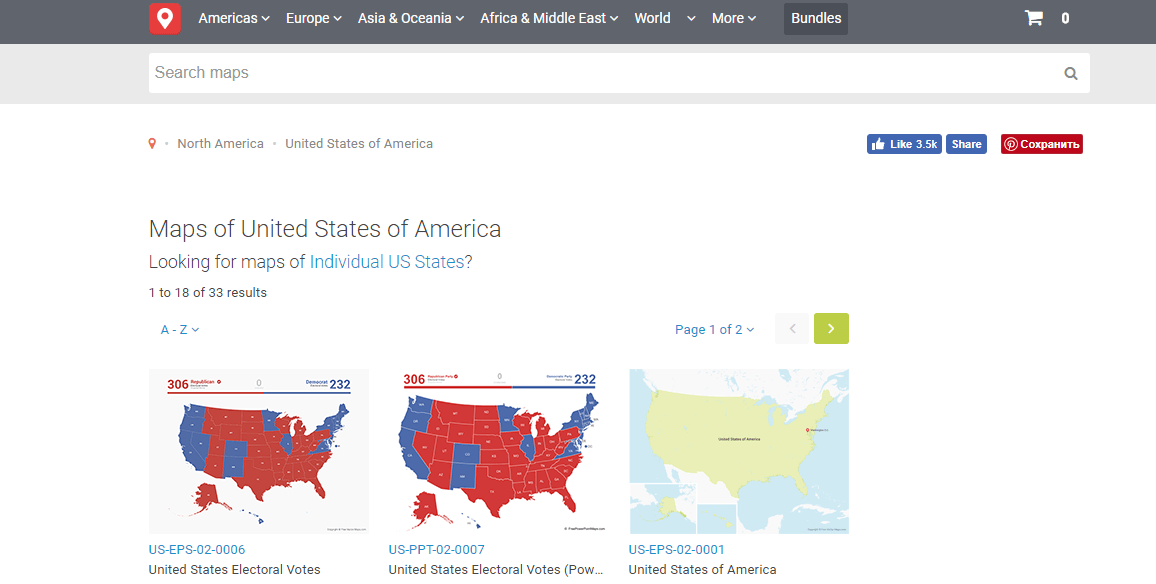Click the orange breadcrumb pin icon
Screen dimensions: 1156x584
click(x=152, y=144)
